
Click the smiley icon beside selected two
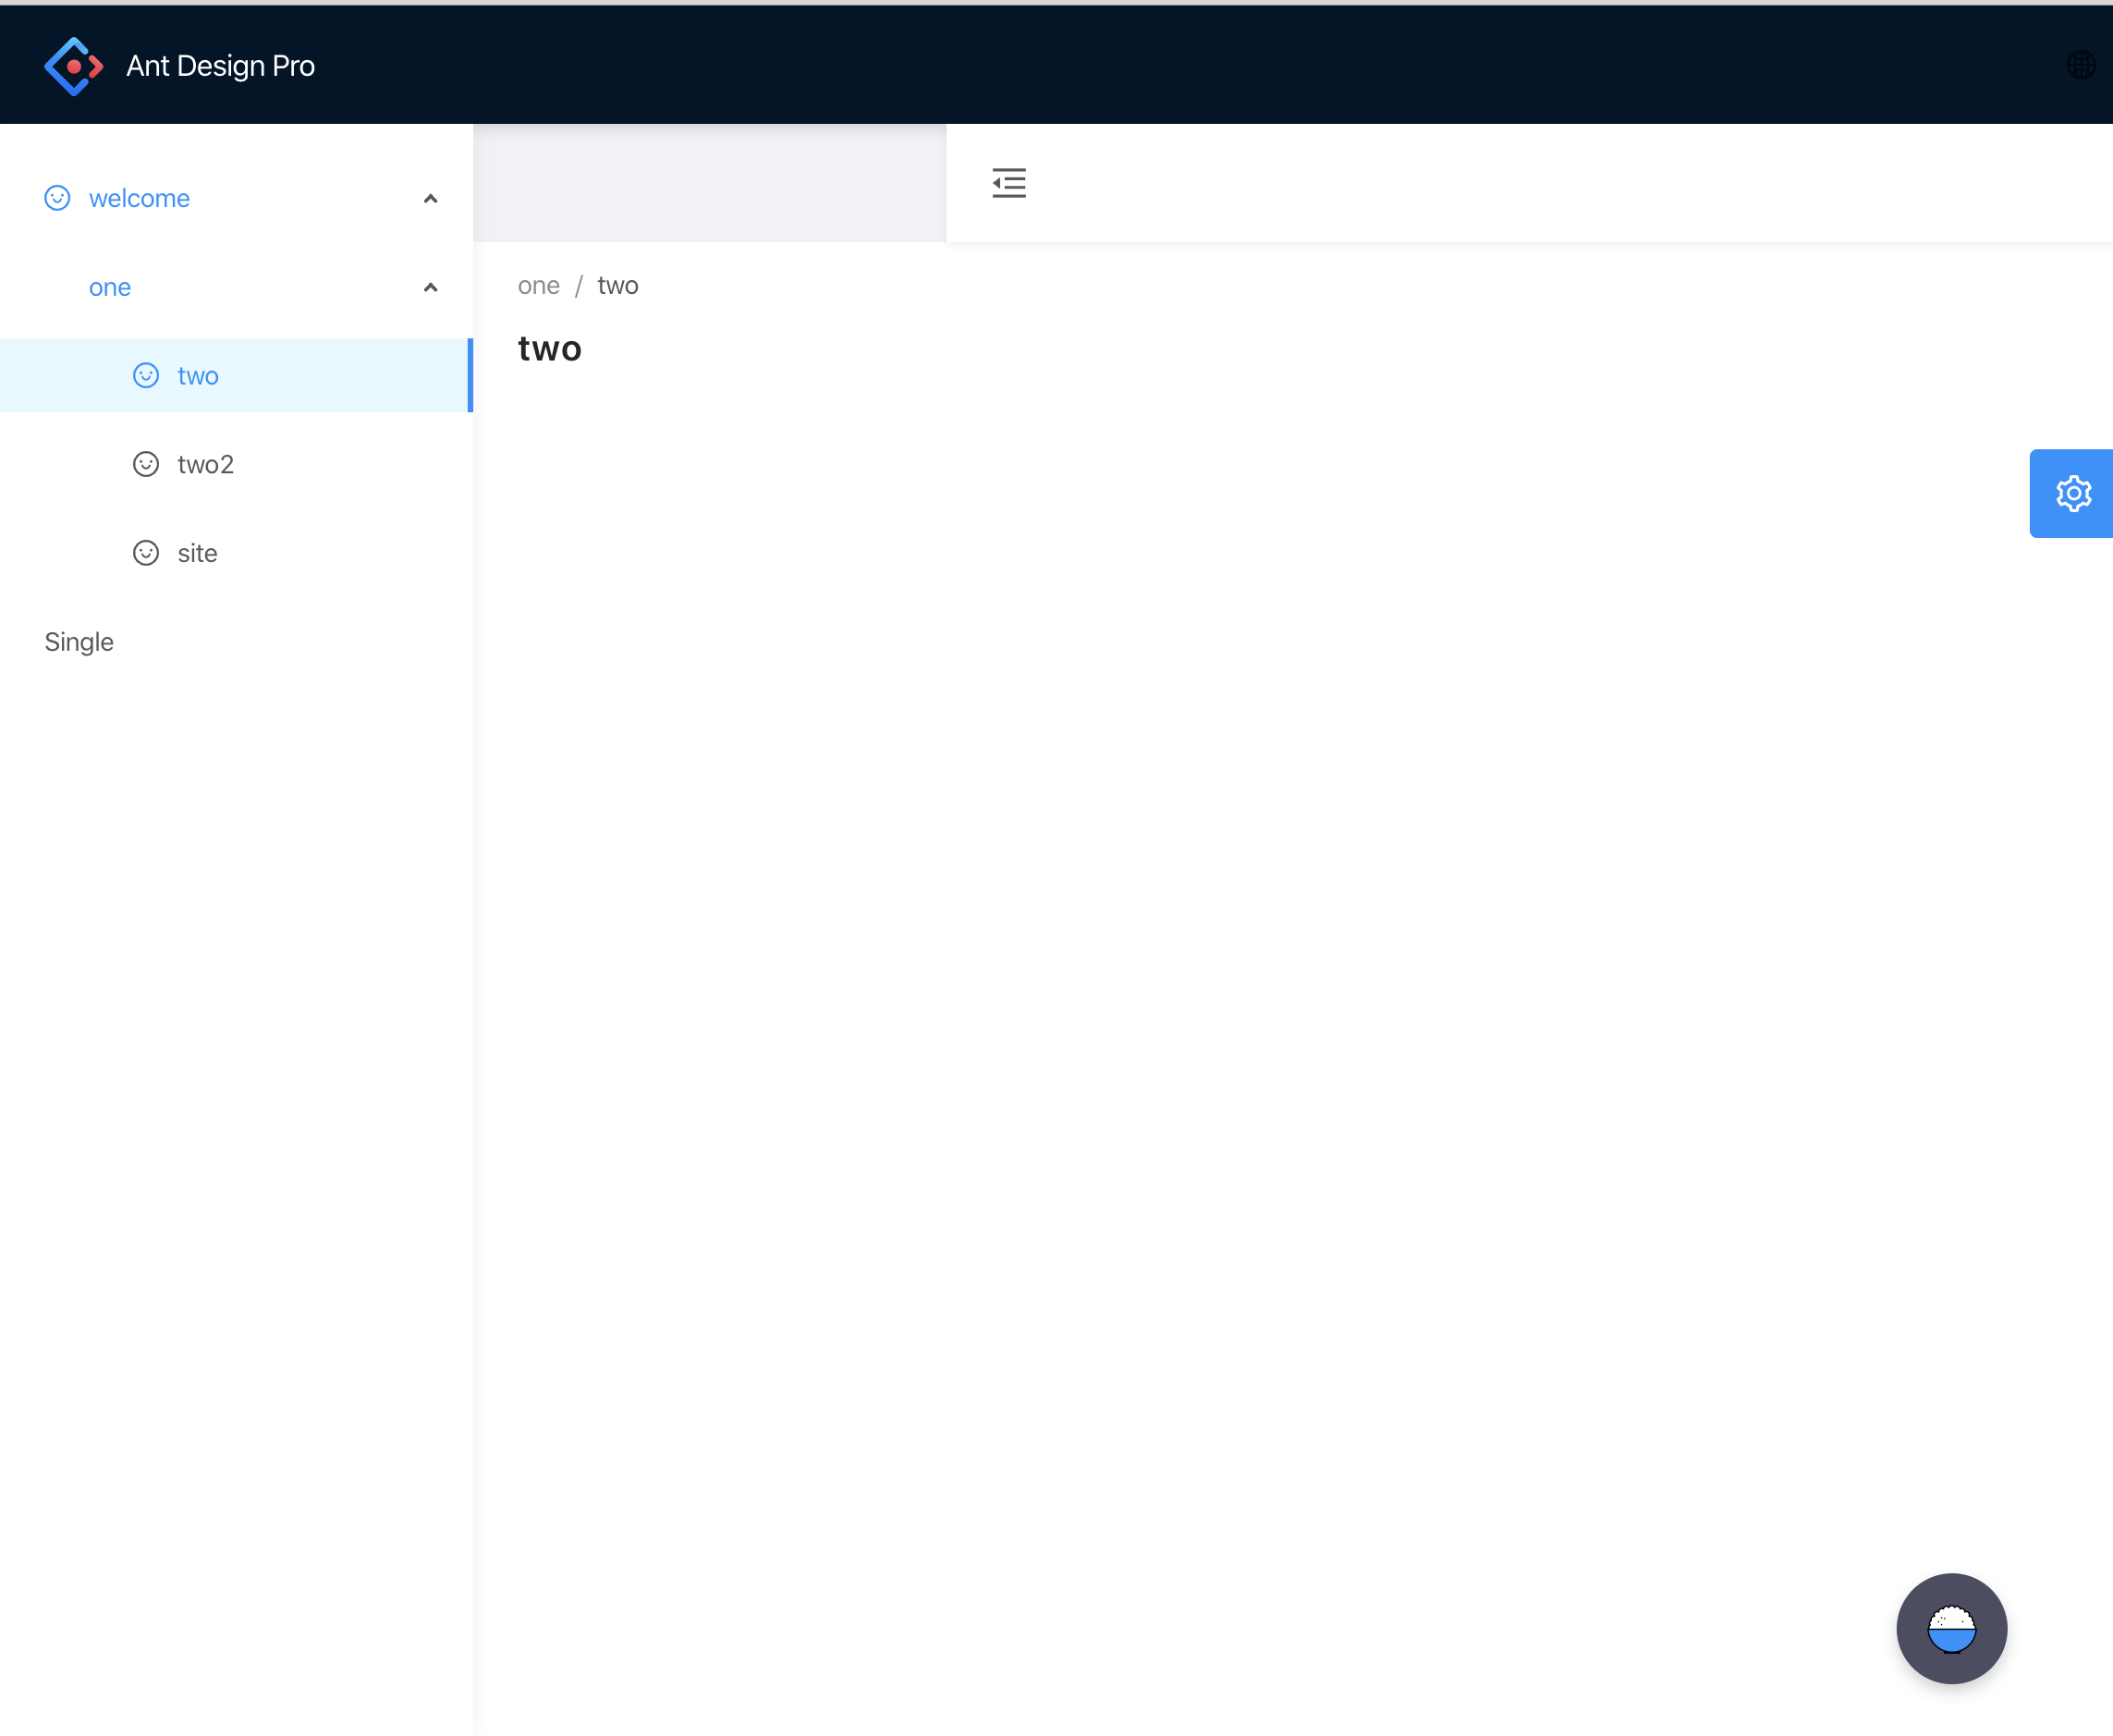[146, 375]
